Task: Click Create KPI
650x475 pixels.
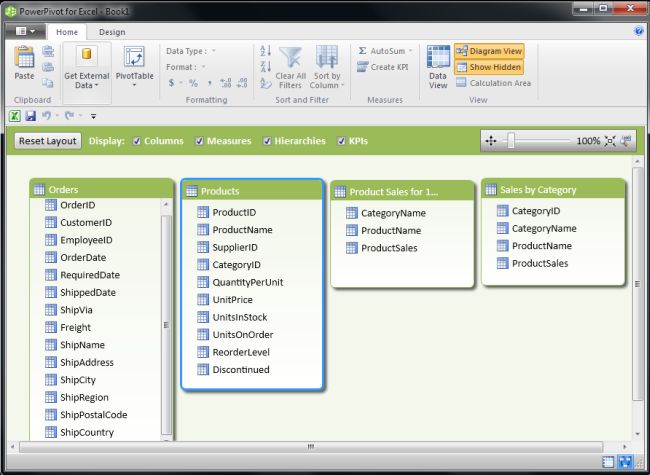Action: click(383, 67)
